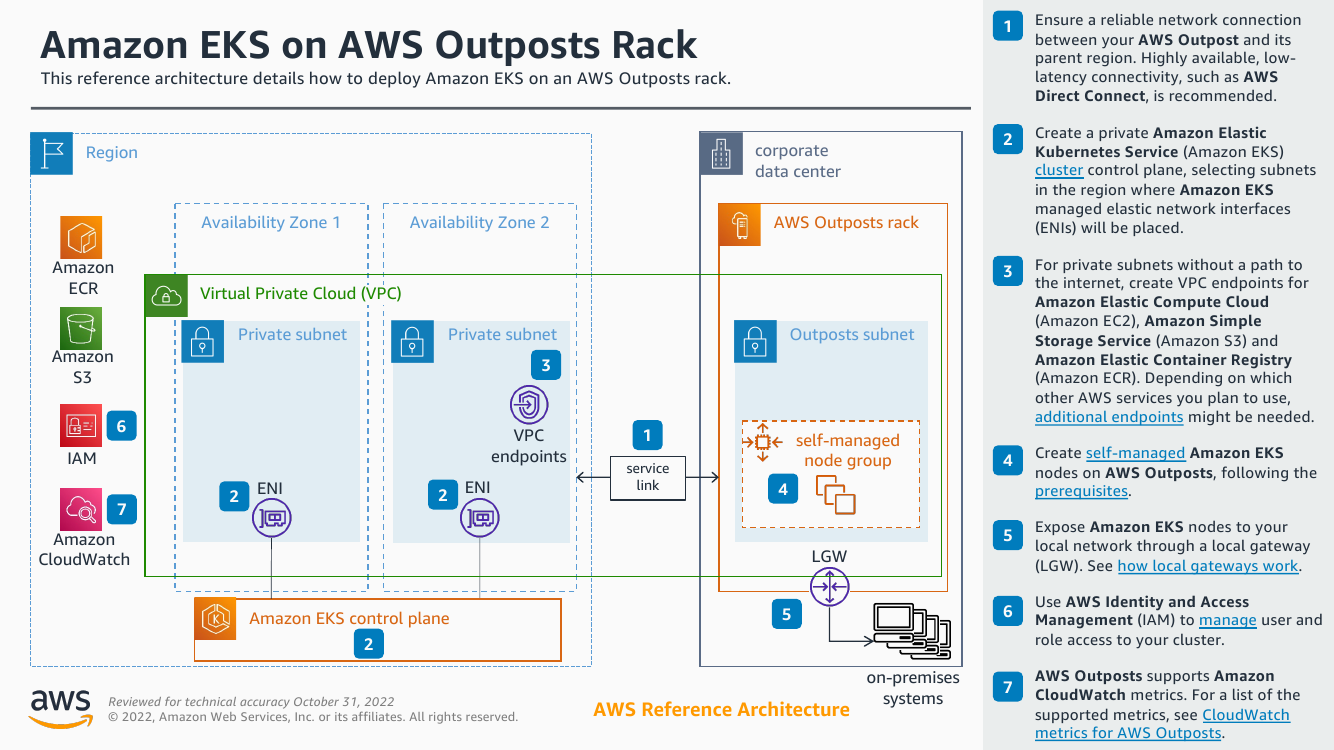Click the 'Availability Zone 1' label
The image size is (1334, 750).
271,223
